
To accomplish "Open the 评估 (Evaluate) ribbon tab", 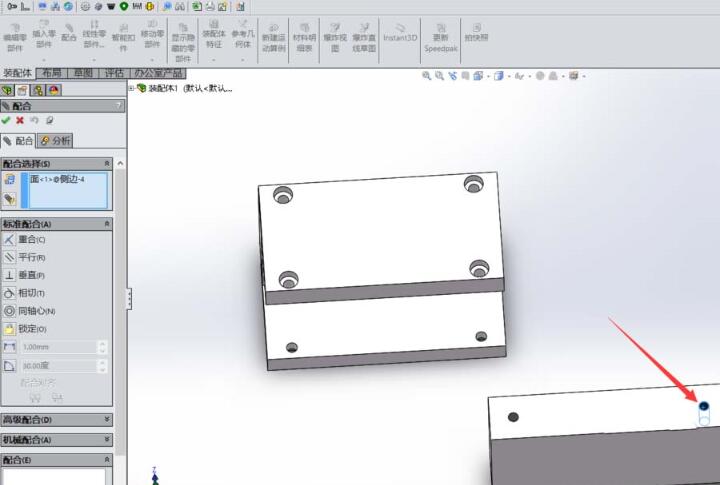I will 114,73.
